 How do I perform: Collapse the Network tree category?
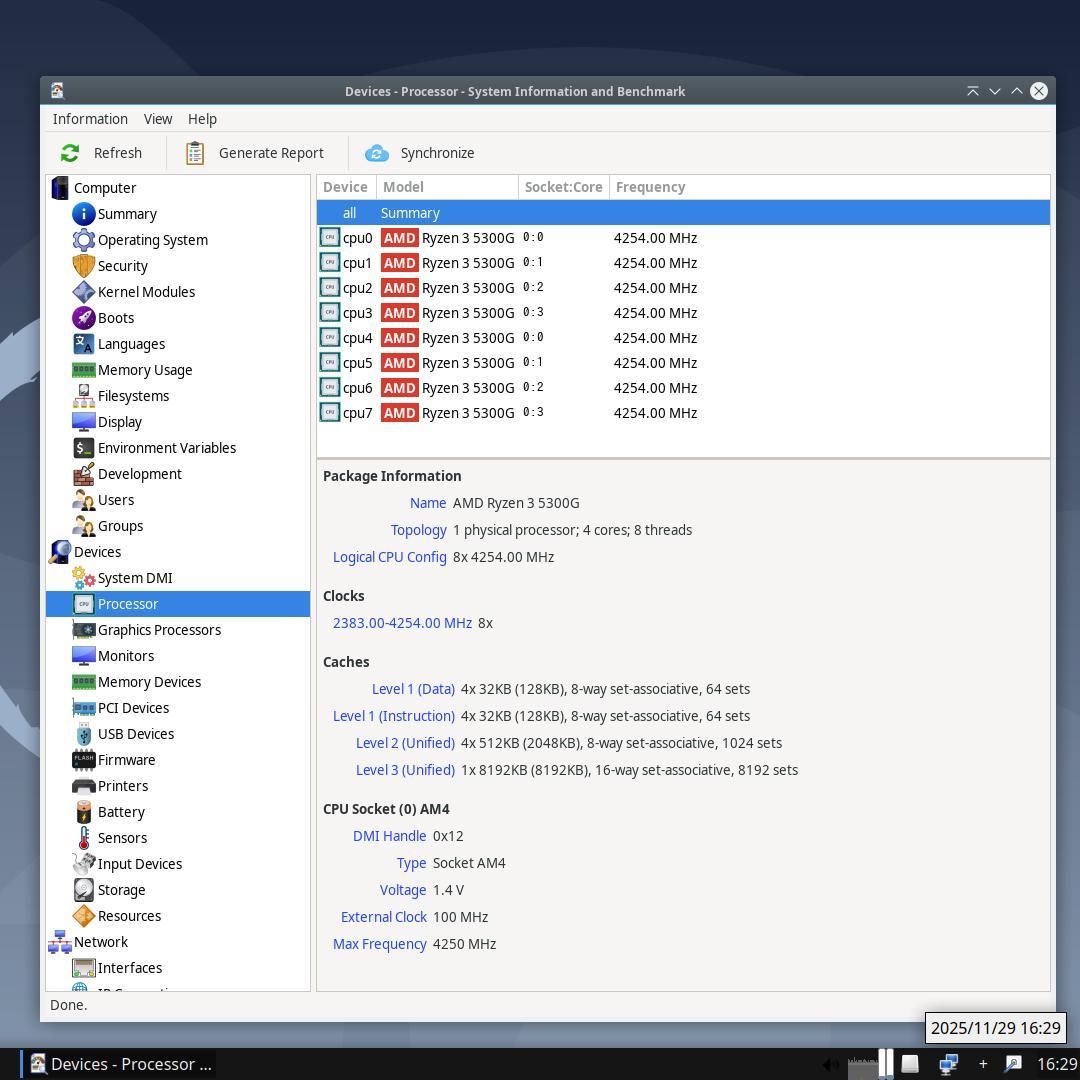60,942
